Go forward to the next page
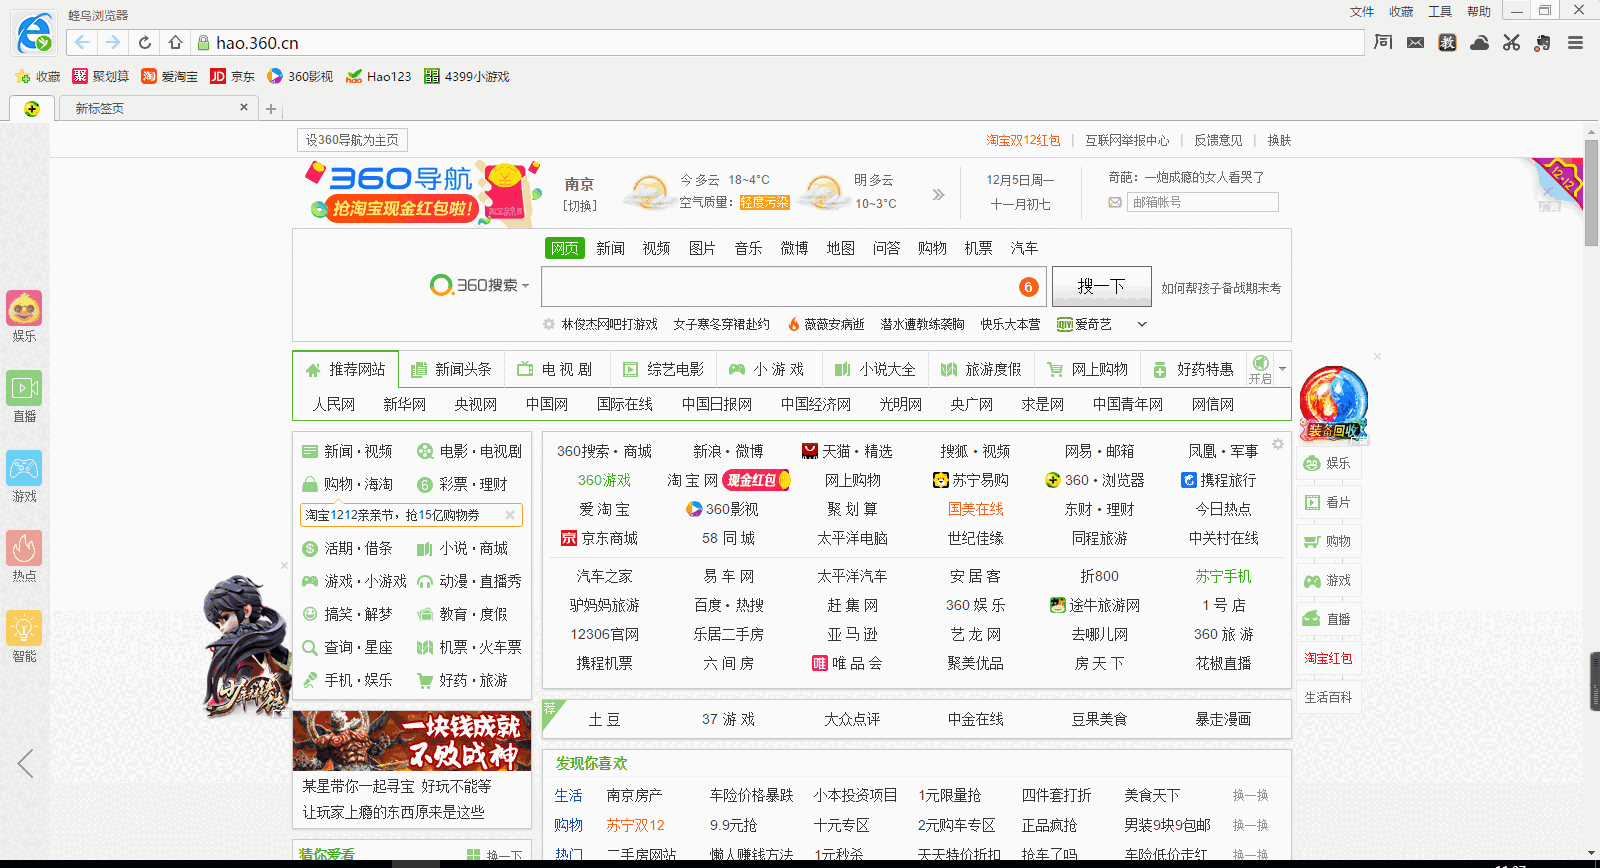This screenshot has width=1600, height=868. [113, 42]
